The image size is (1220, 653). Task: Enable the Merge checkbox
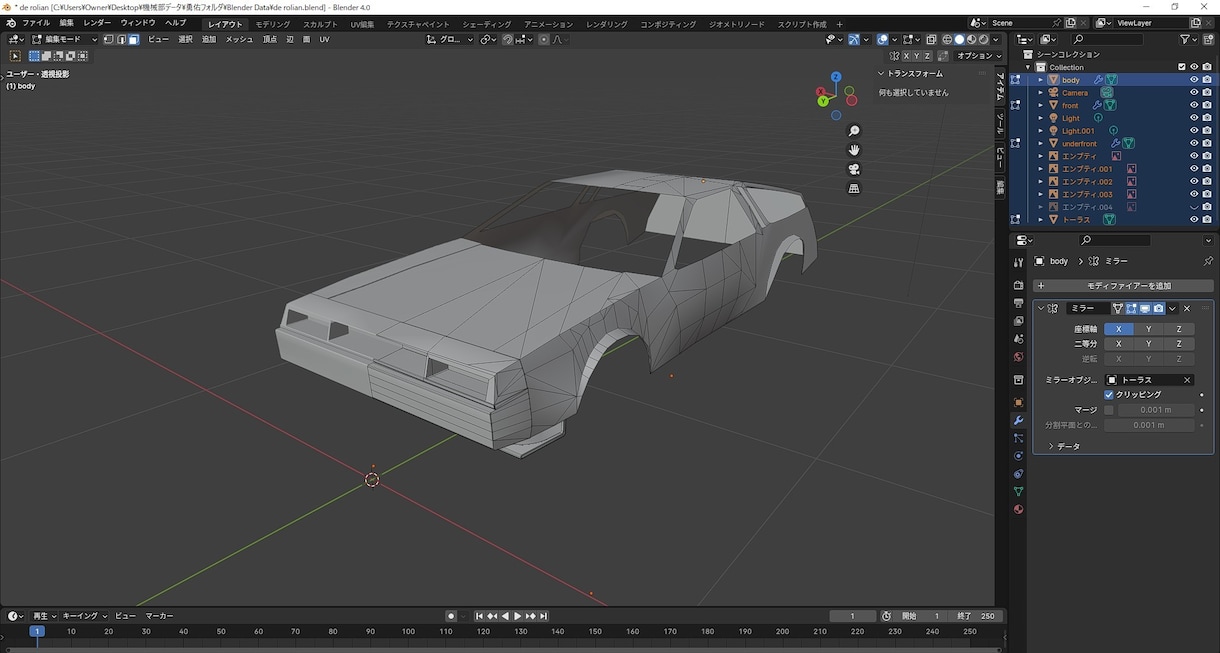click(x=1109, y=410)
